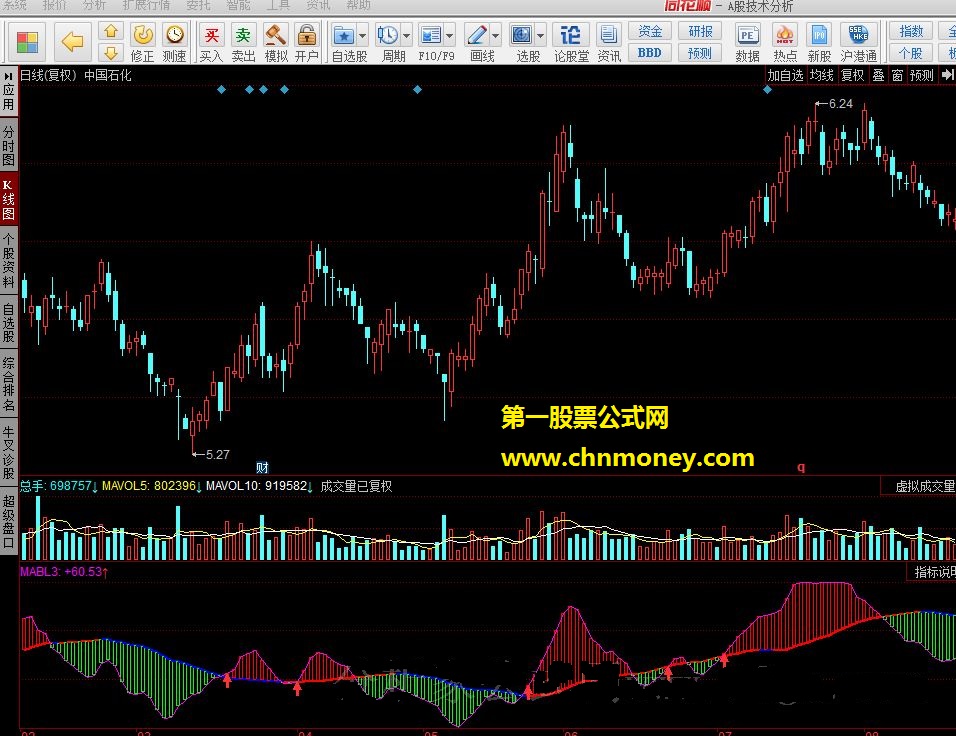This screenshot has height=736, width=956.
Task: Open the 自选股 toolbar folder icon
Action: click(x=344, y=35)
